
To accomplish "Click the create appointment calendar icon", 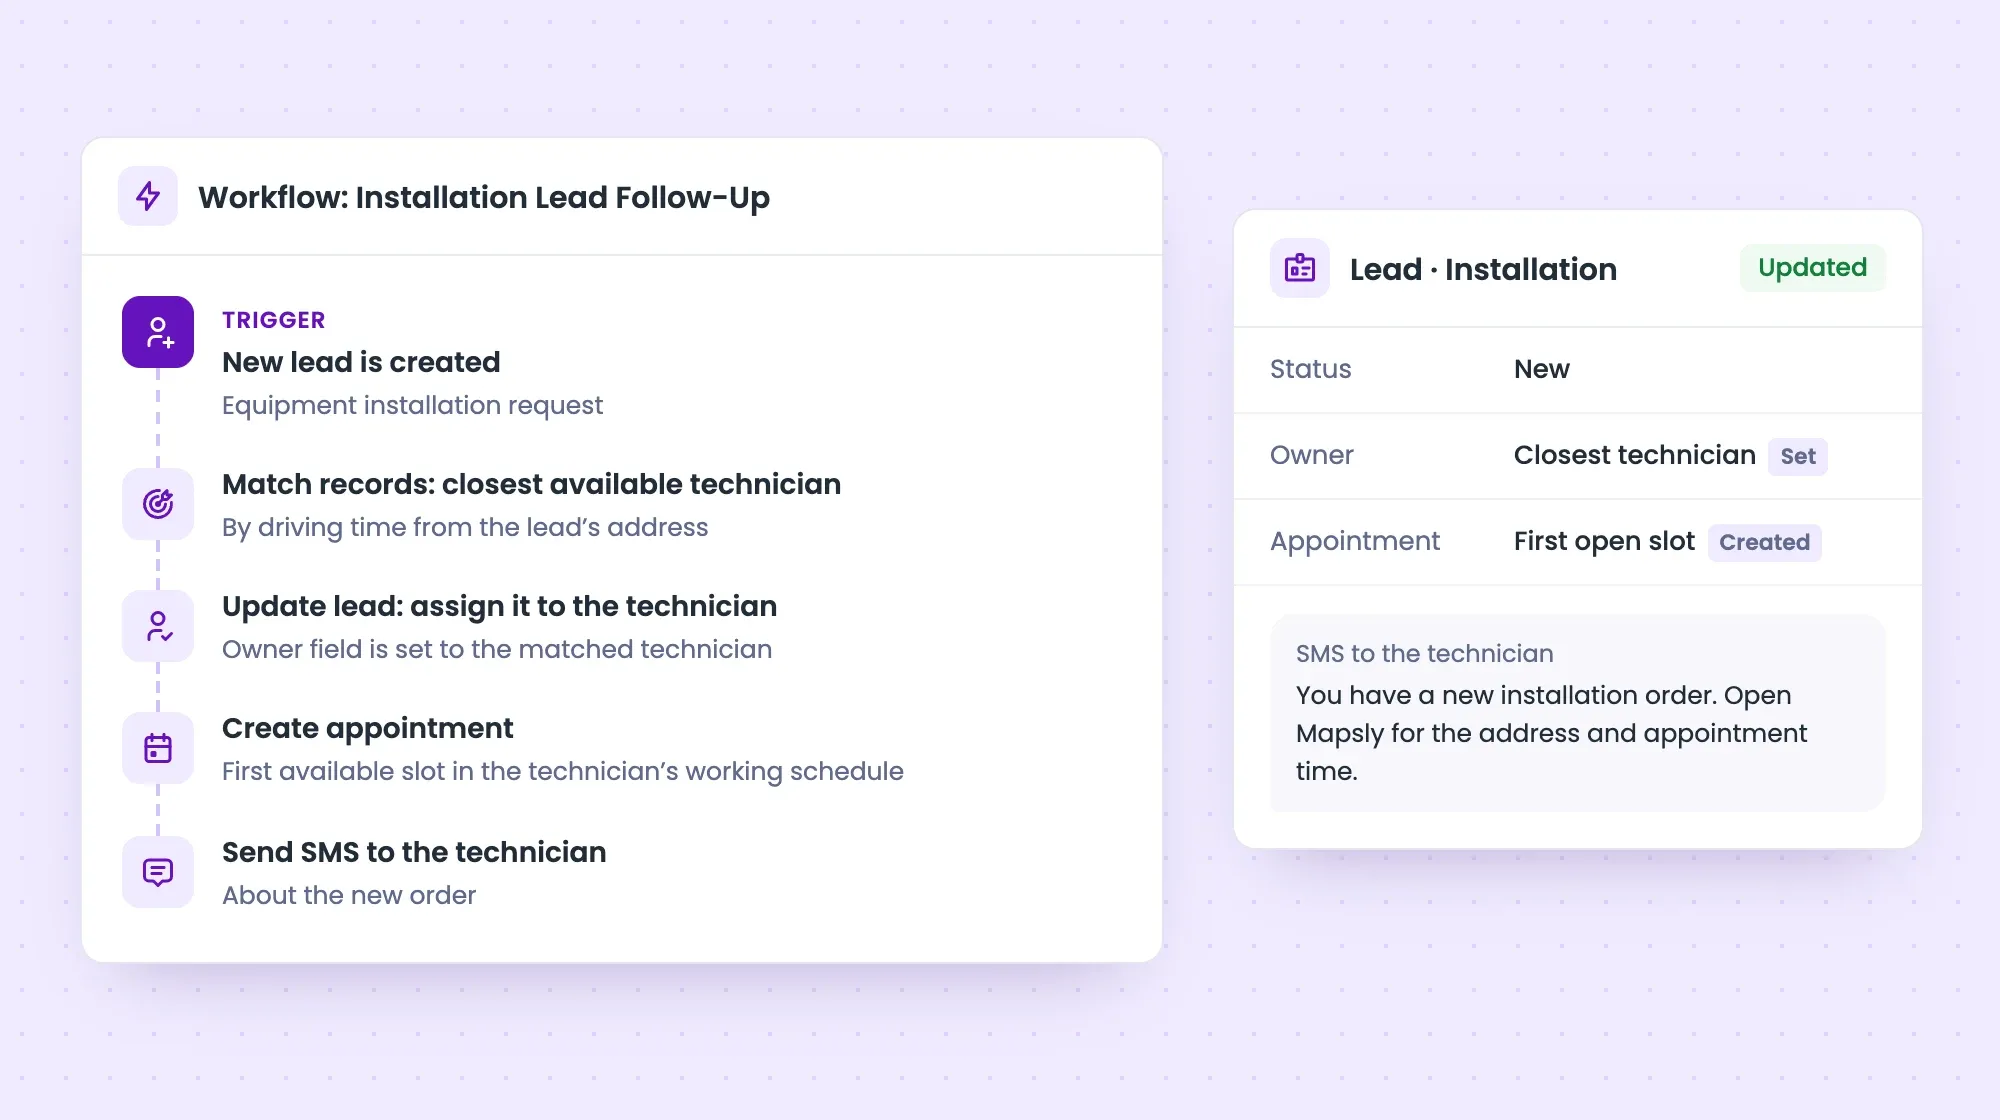I will pyautogui.click(x=158, y=748).
